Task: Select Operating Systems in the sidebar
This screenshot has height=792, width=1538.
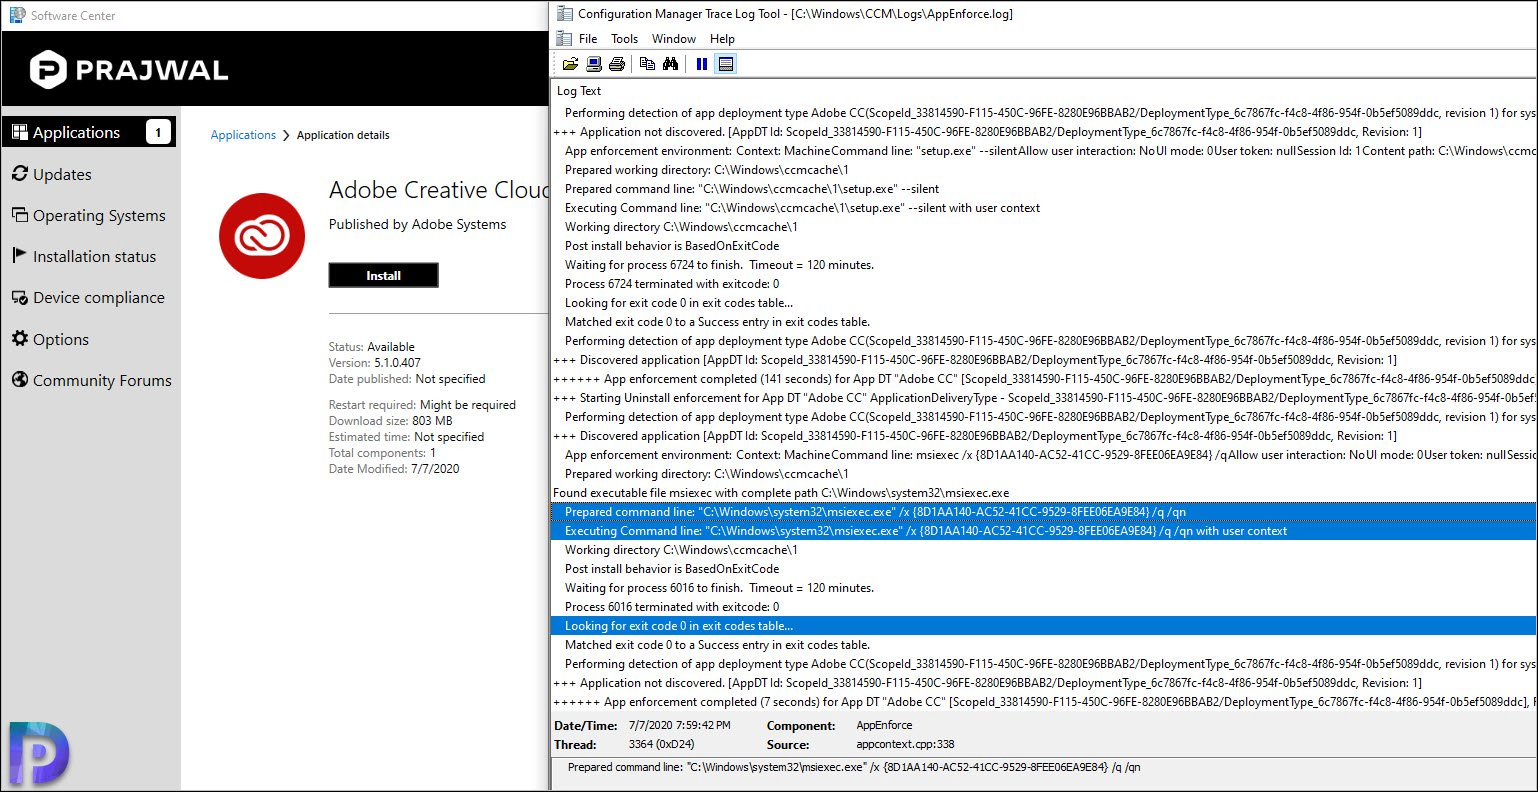Action: (x=99, y=215)
